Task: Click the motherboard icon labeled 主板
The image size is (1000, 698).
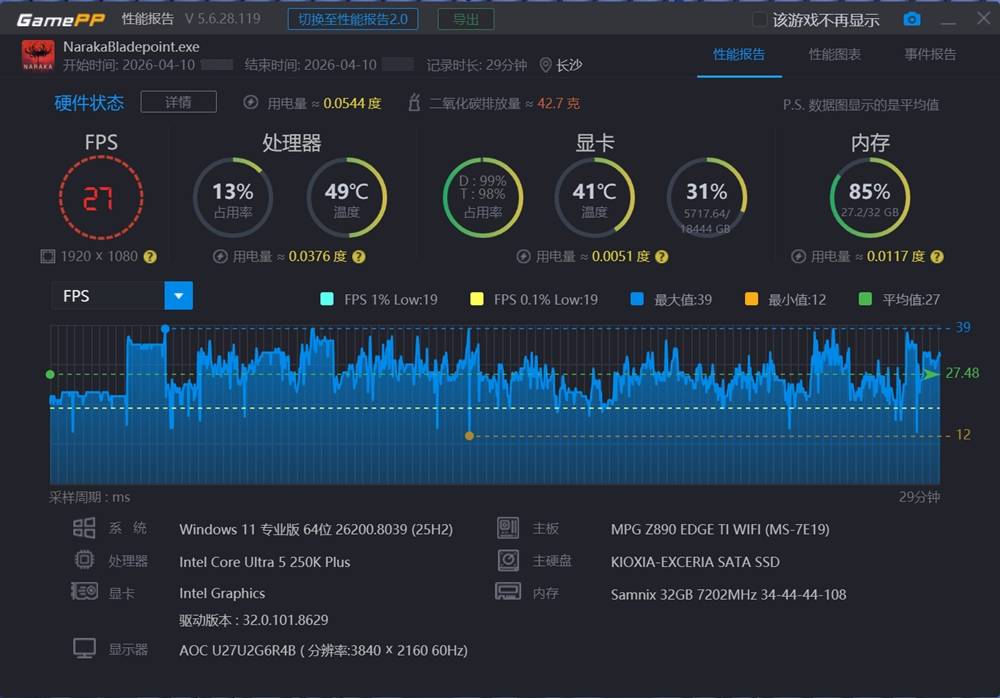Action: point(508,528)
